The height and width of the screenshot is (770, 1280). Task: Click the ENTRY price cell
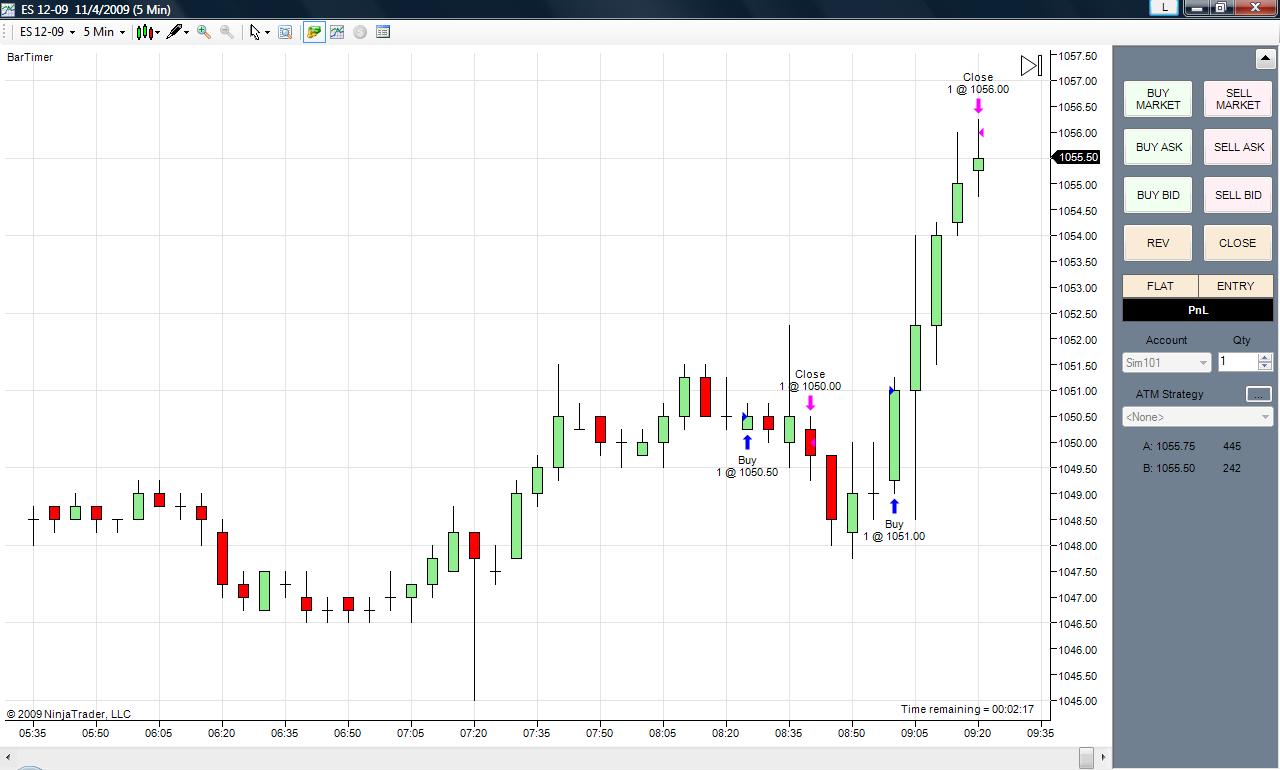pos(1236,286)
